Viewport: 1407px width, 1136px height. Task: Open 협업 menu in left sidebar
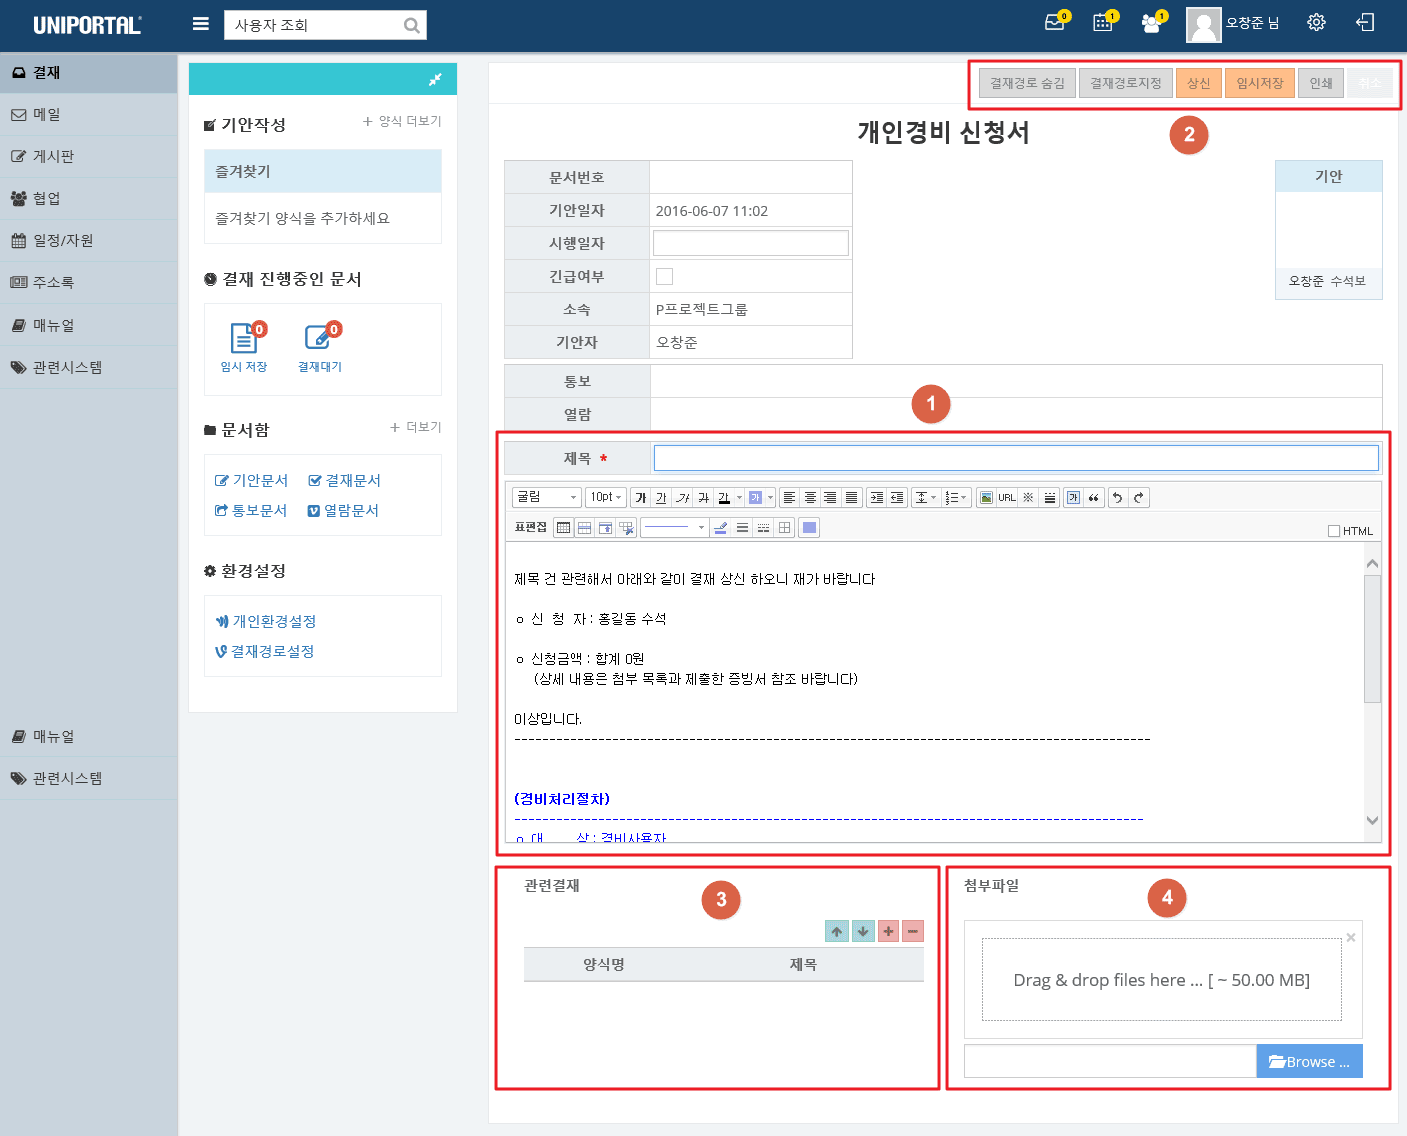tap(89, 199)
